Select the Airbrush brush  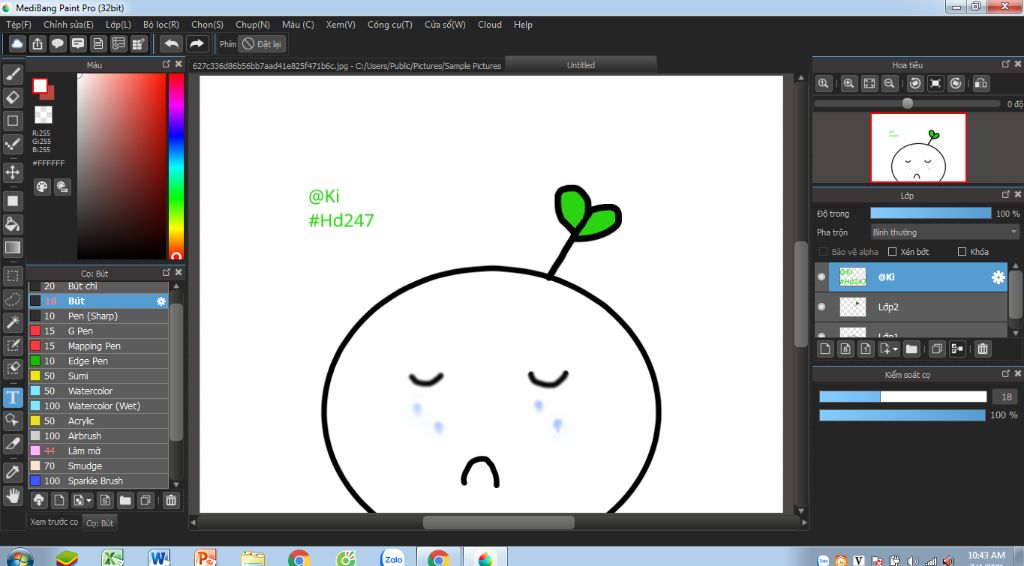(99, 436)
